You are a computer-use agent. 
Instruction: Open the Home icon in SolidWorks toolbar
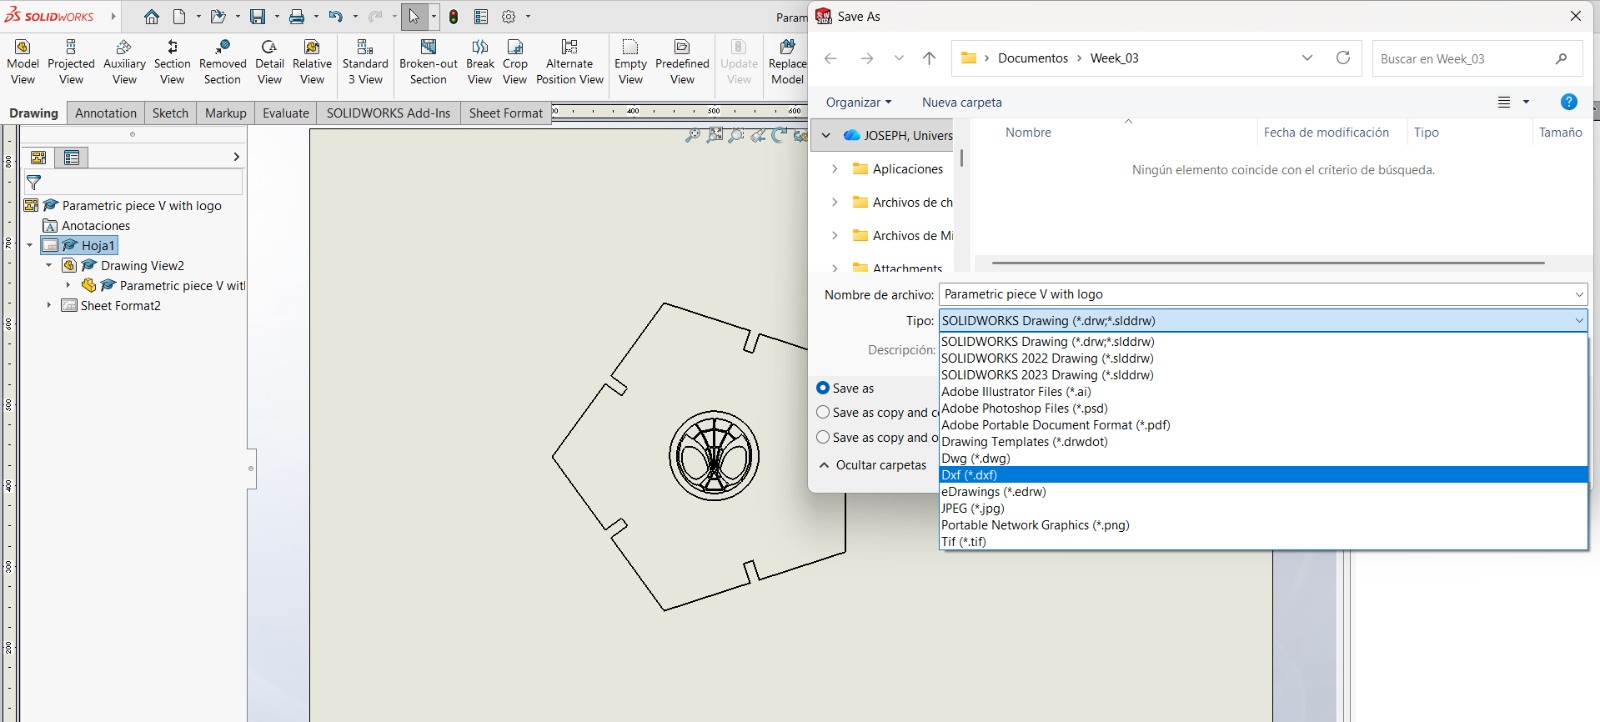coord(151,17)
